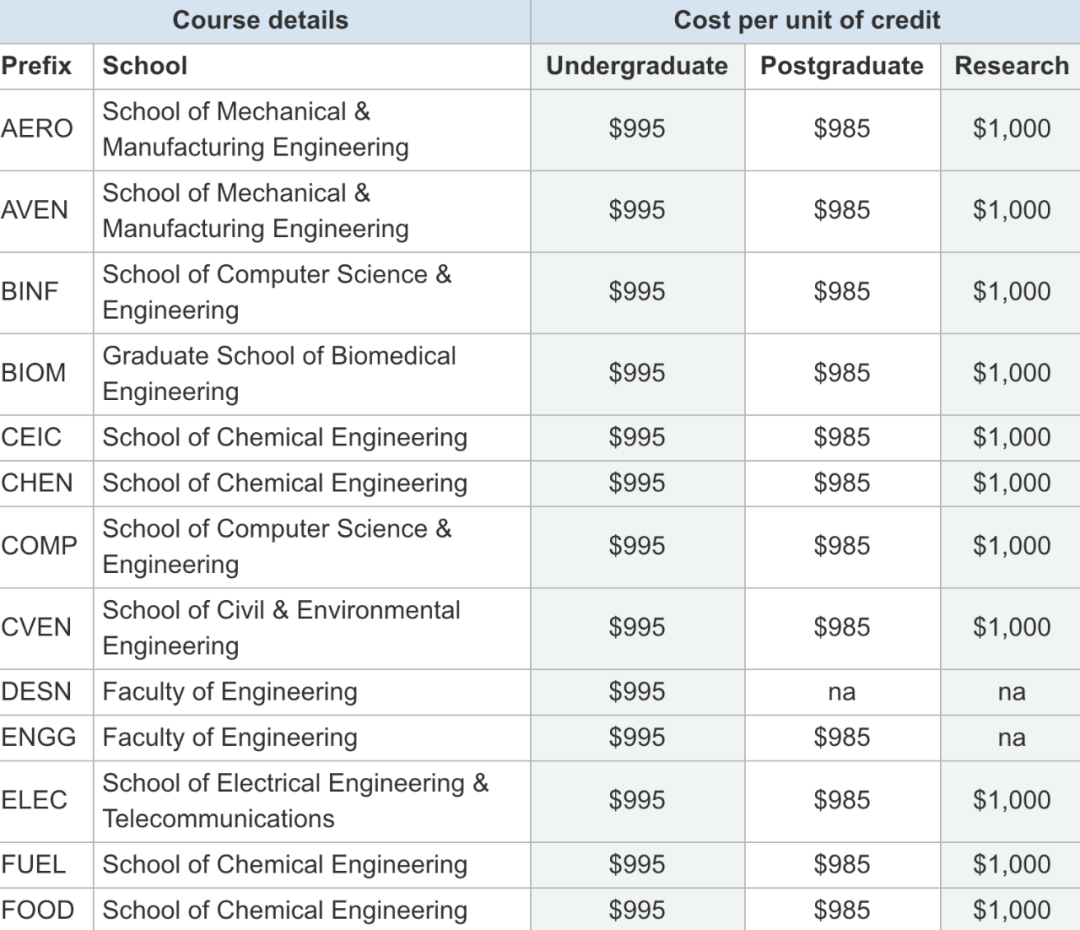Viewport: 1080px width, 930px height.
Task: Click the postgraduate 'na' cell for DESN
Action: tap(842, 692)
